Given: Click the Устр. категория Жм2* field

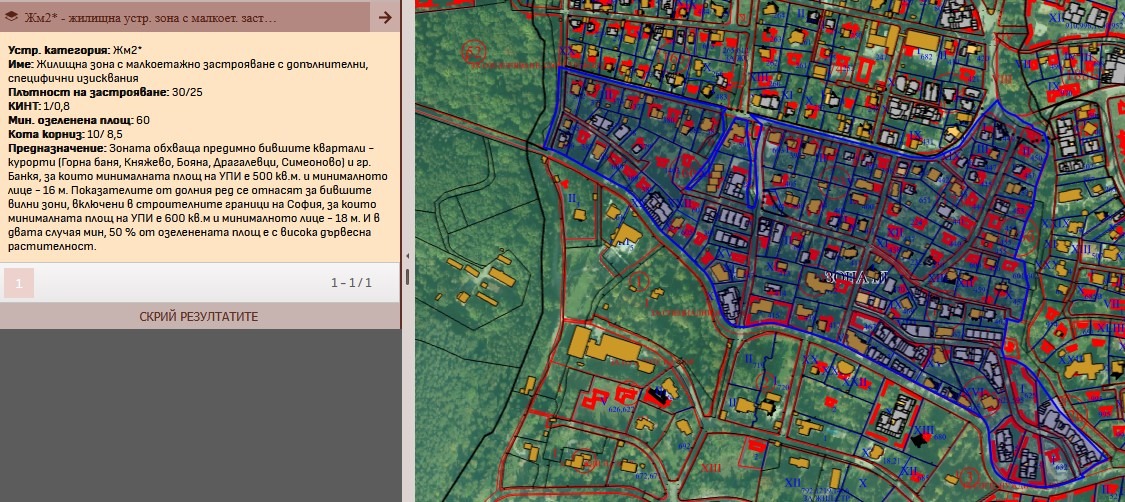Looking at the screenshot, I should [75, 49].
